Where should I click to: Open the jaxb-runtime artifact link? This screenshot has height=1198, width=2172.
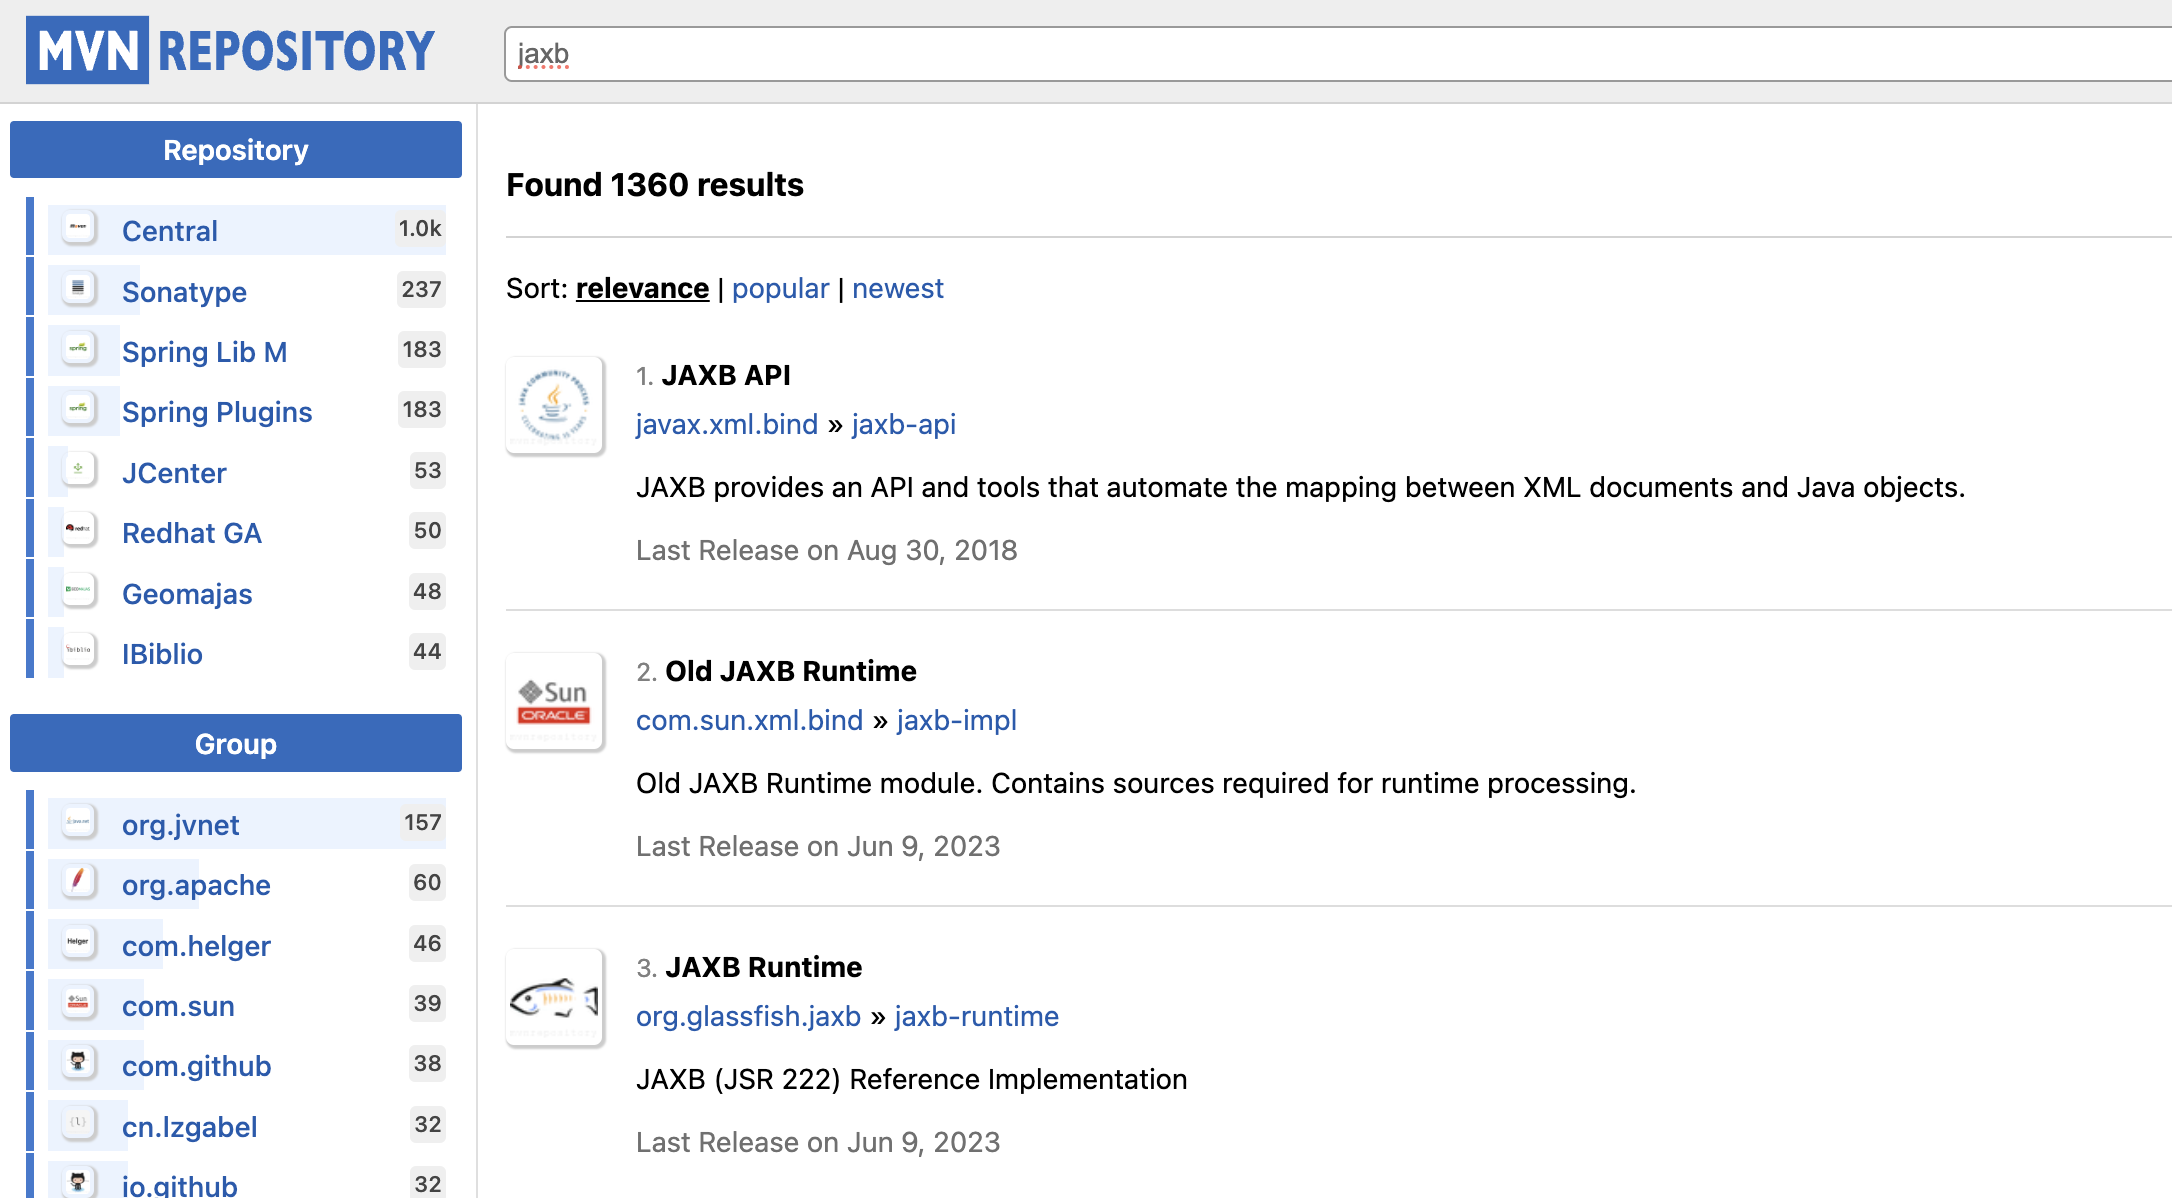coord(977,1016)
